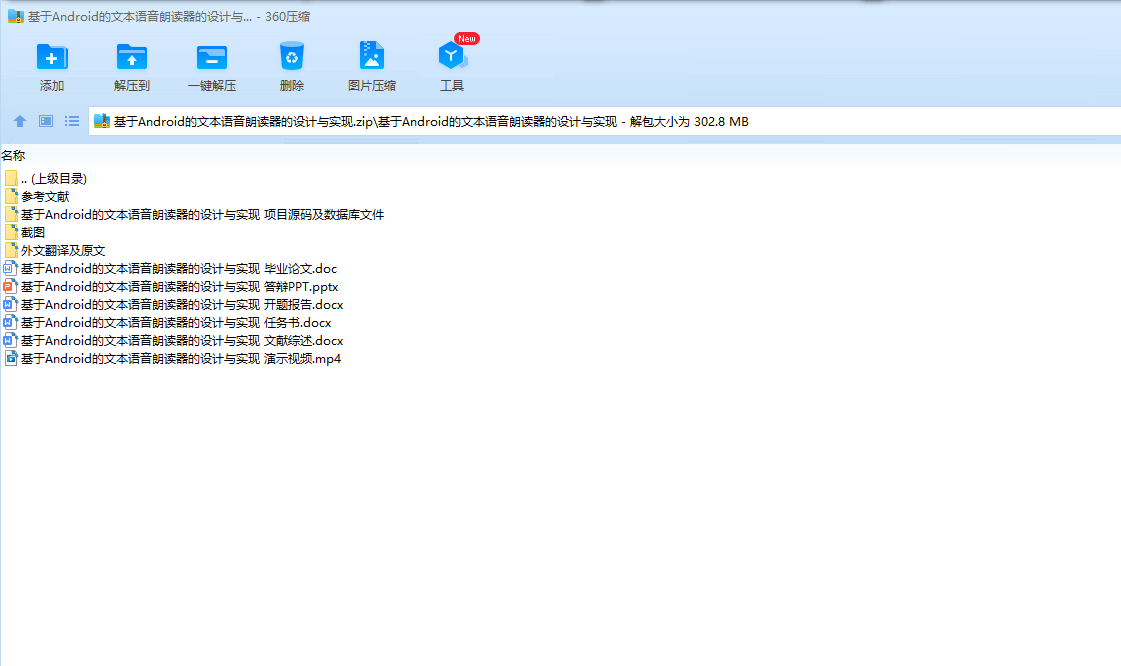The height and width of the screenshot is (666, 1121).
Task: Click the 名称 column header
Action: coord(14,155)
